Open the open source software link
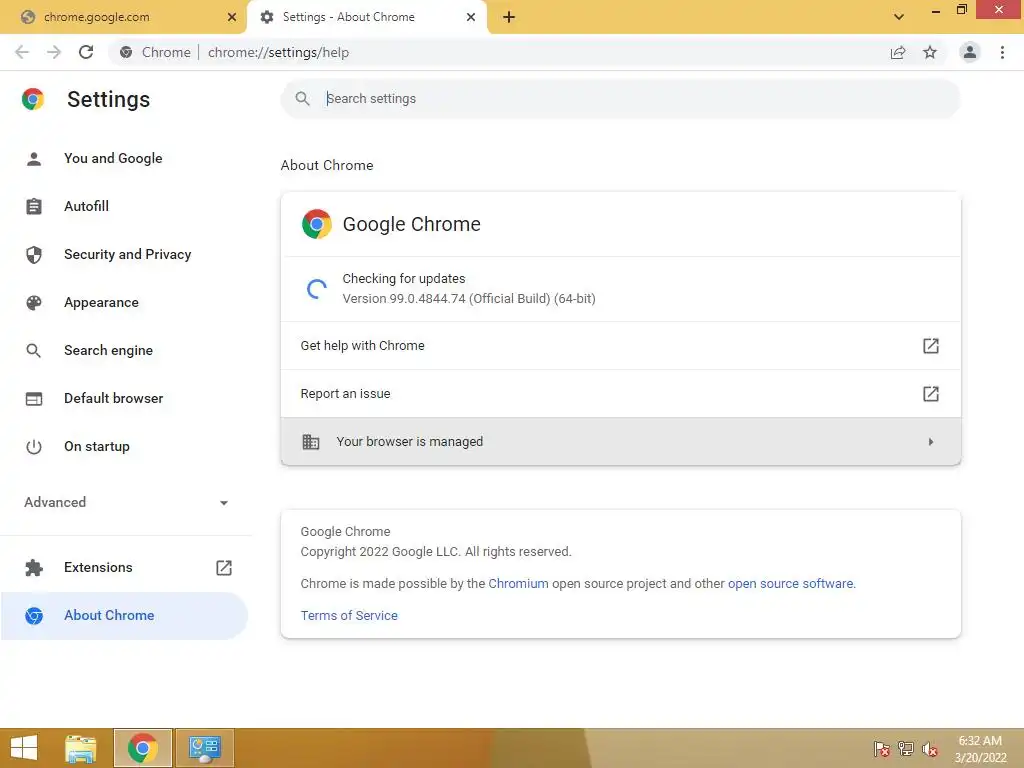Viewport: 1024px width, 768px height. tap(790, 584)
